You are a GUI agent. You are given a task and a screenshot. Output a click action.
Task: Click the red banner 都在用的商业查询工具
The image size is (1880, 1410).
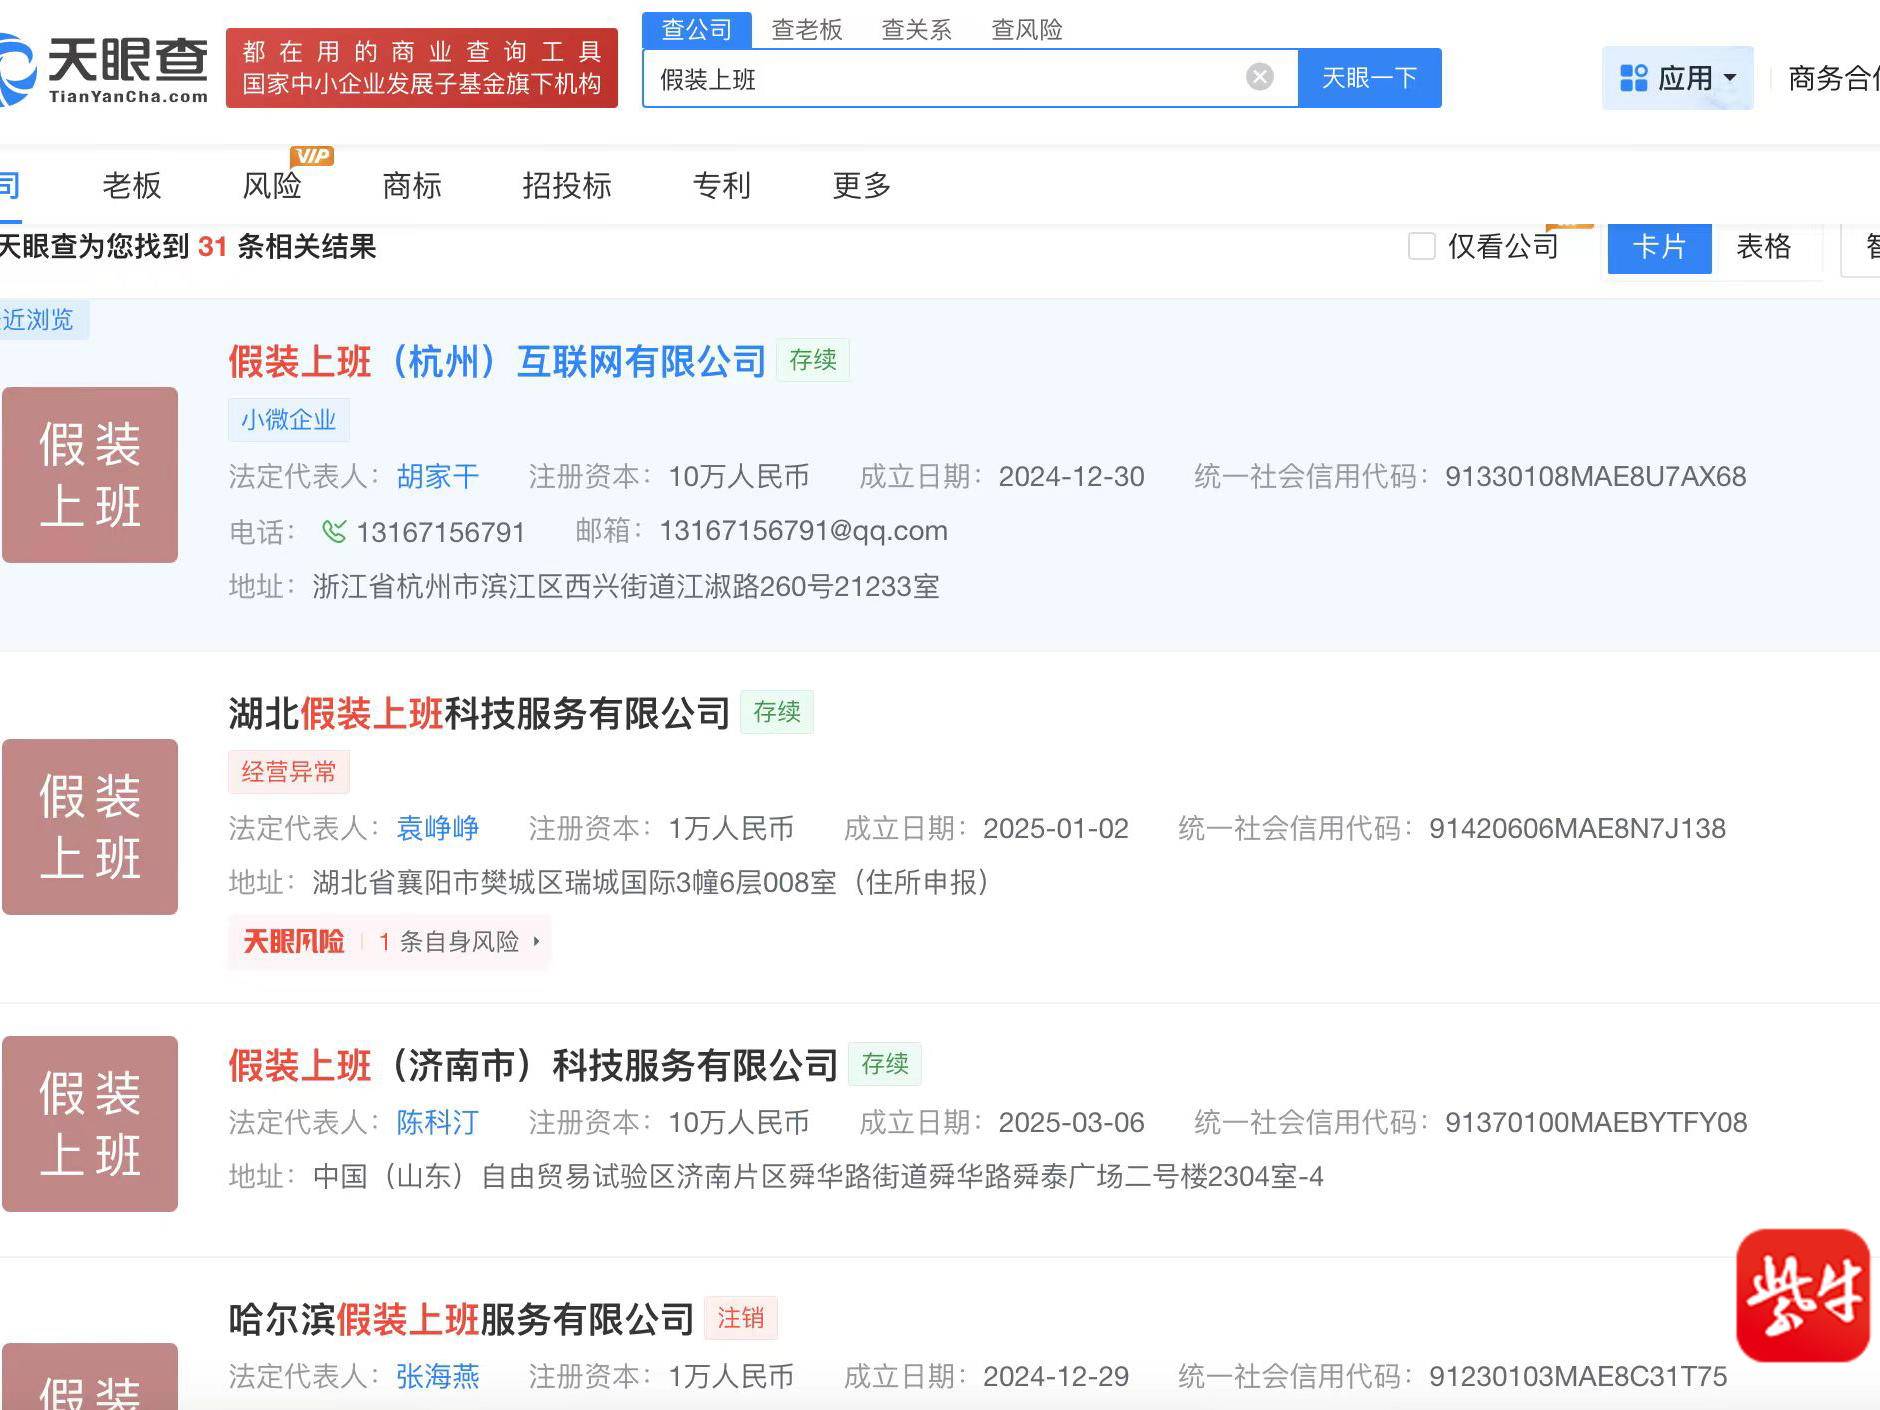click(422, 68)
